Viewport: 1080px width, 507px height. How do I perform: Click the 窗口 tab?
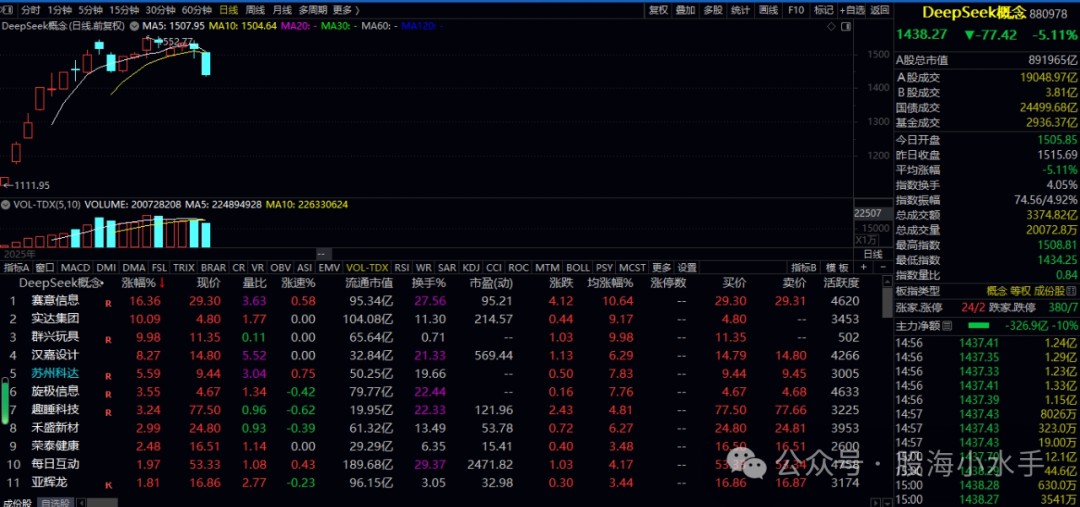click(45, 267)
